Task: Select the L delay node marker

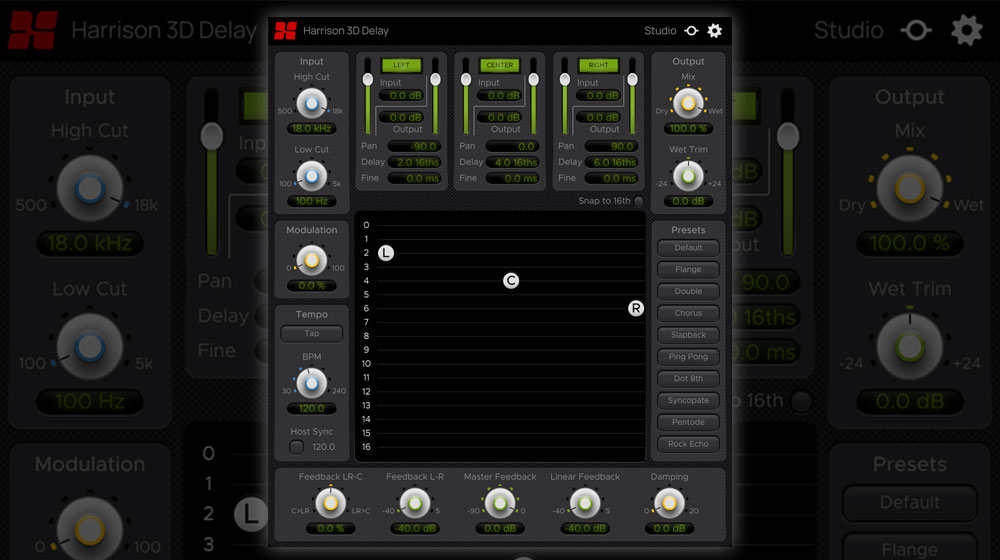Action: click(386, 253)
